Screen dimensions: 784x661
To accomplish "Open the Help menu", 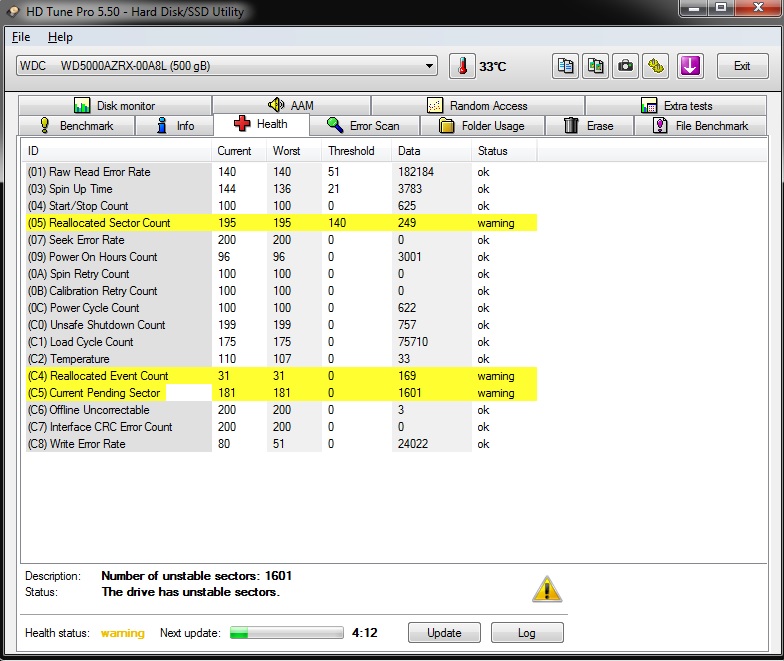I will tap(60, 37).
